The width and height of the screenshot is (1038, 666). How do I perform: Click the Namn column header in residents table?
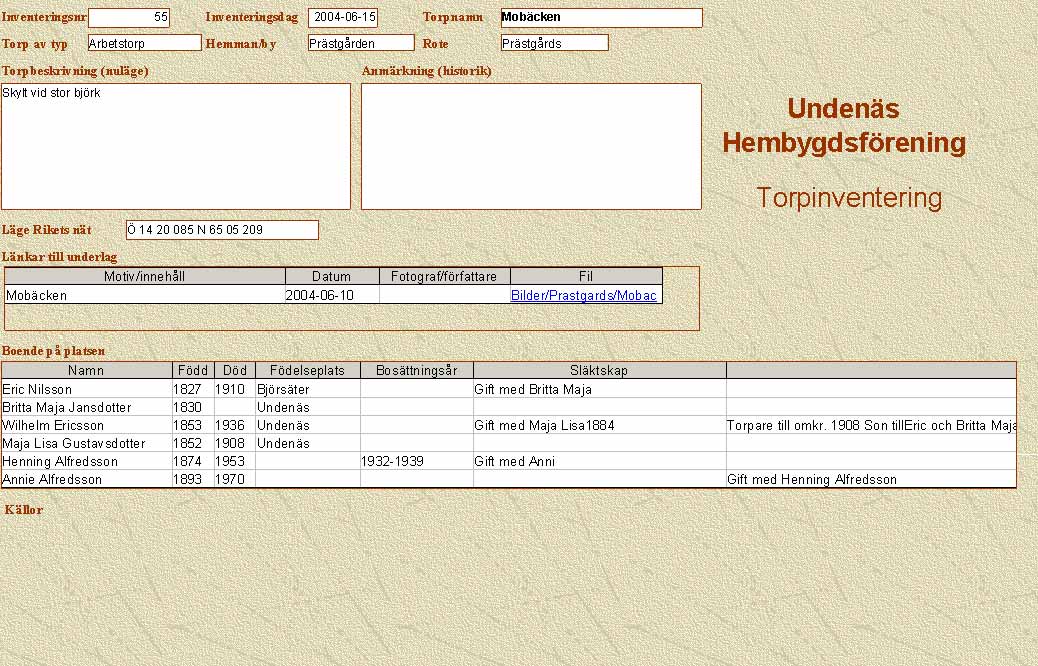pyautogui.click(x=86, y=370)
